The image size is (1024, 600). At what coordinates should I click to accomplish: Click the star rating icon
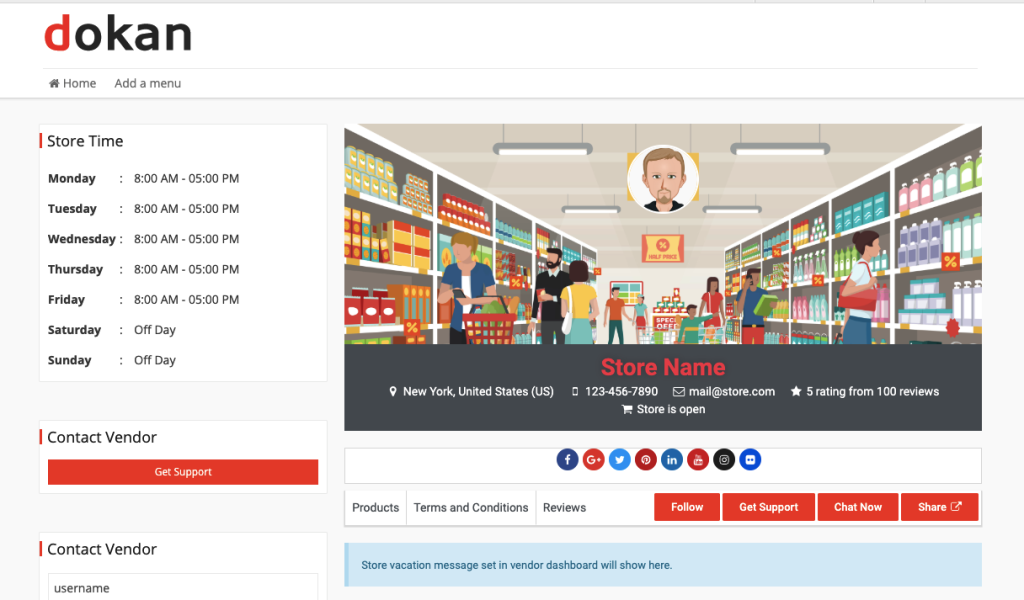point(795,392)
